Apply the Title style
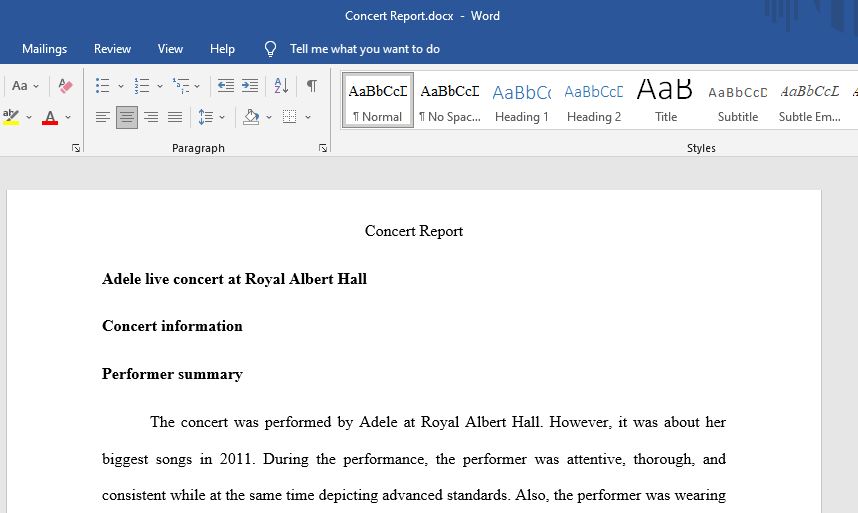The image size is (858, 513). [x=665, y=101]
